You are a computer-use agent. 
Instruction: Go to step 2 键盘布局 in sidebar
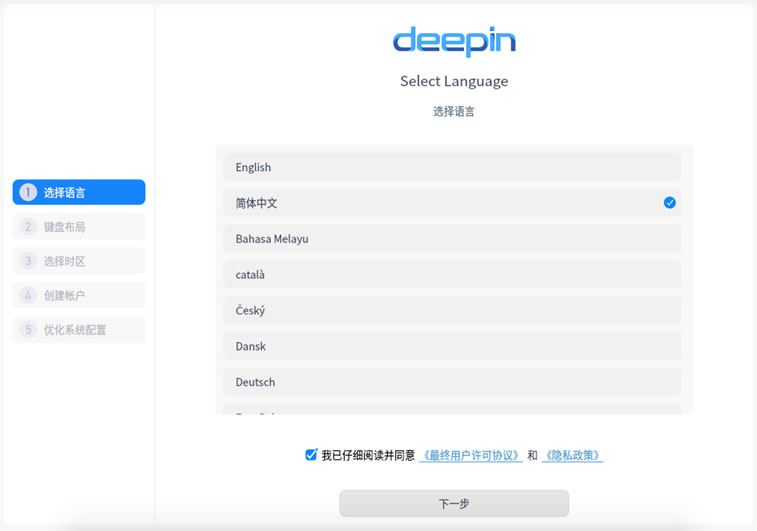coord(79,226)
